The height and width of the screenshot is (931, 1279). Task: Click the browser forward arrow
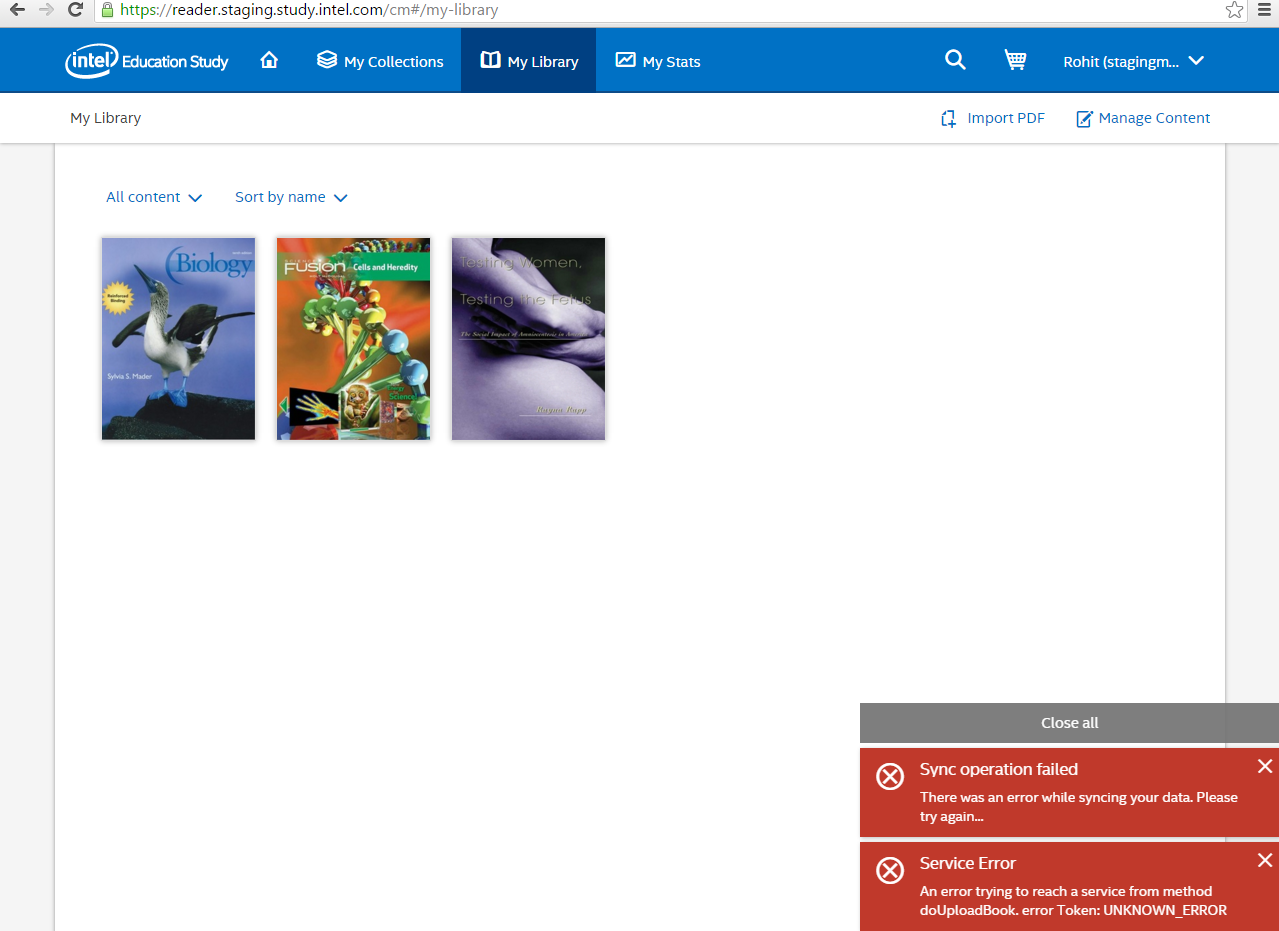(x=46, y=10)
